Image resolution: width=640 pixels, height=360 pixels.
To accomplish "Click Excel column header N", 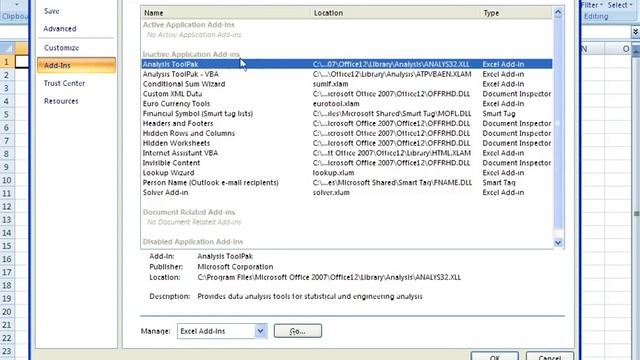I will coord(593,49).
